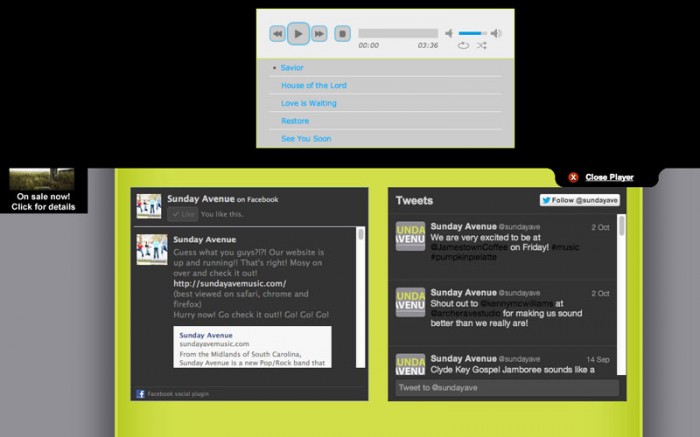Click avatar of Jamestown Coffee tweet
This screenshot has width=700, height=437.
(x=410, y=236)
